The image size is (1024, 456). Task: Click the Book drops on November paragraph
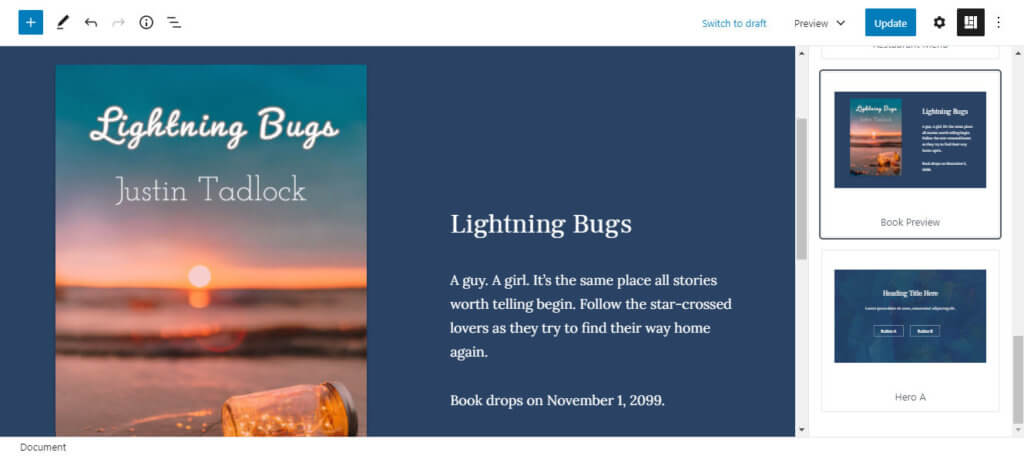557,400
